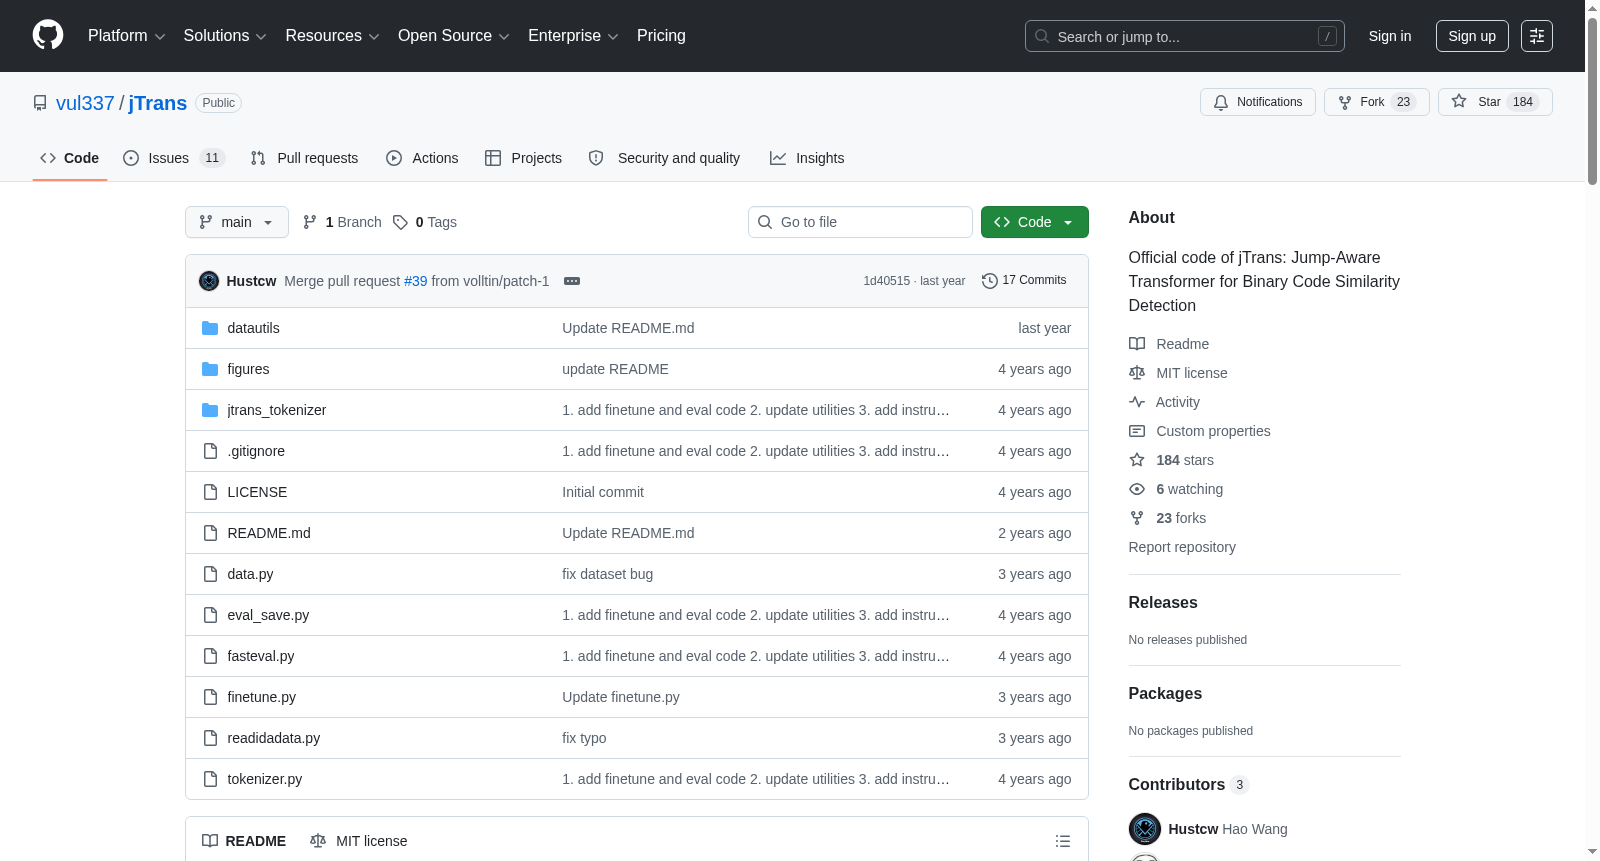View the 1 Branch list
The width and height of the screenshot is (1600, 861).
click(342, 222)
